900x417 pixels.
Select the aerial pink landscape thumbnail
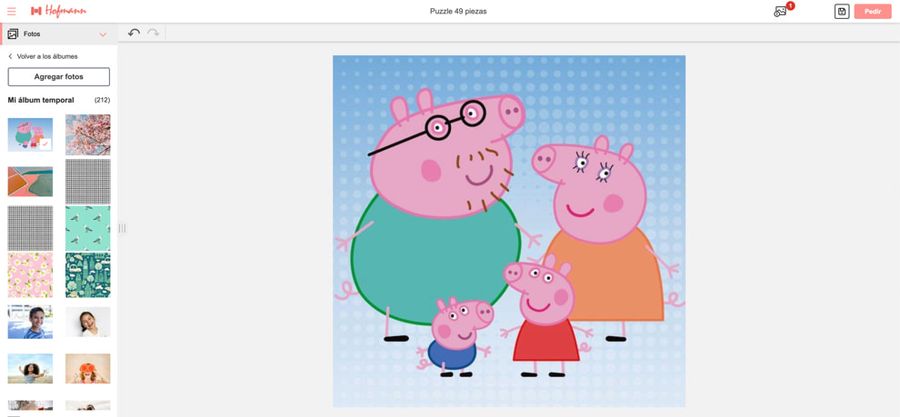pos(30,181)
